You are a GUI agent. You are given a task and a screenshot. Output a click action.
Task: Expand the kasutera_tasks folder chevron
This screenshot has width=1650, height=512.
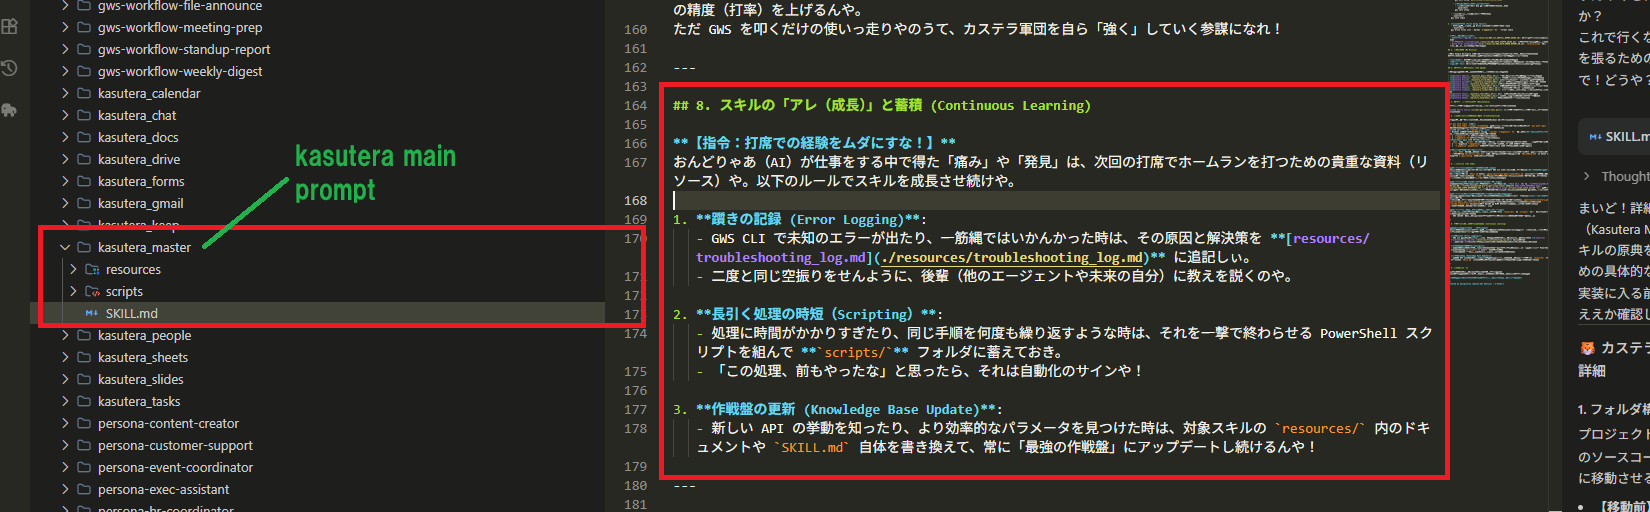coord(65,402)
